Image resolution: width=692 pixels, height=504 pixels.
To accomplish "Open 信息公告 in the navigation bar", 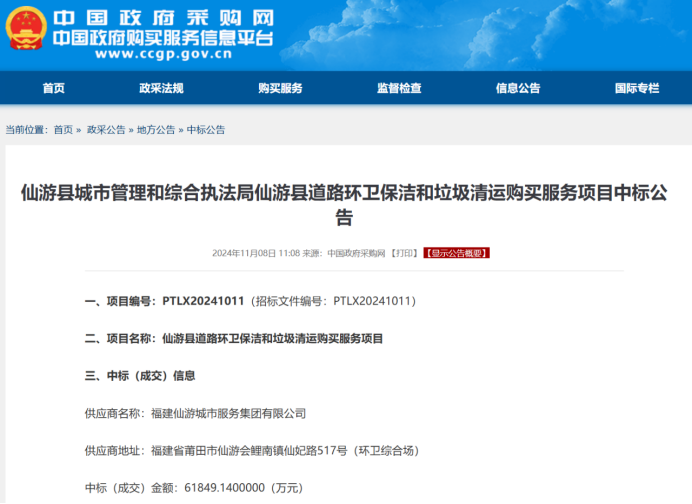I will point(518,88).
